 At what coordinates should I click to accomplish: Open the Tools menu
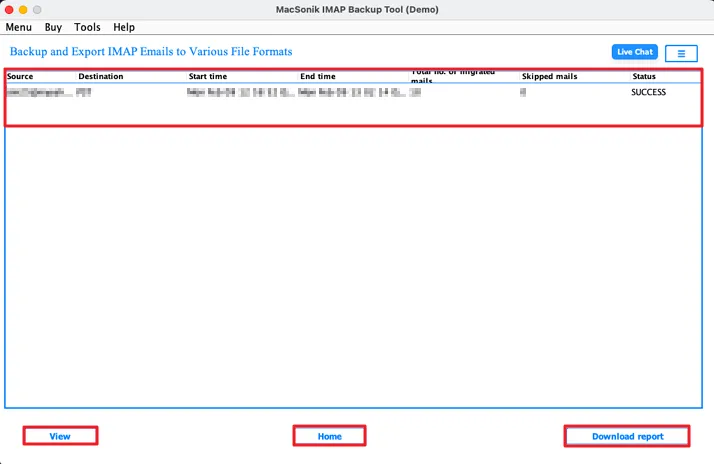87,27
